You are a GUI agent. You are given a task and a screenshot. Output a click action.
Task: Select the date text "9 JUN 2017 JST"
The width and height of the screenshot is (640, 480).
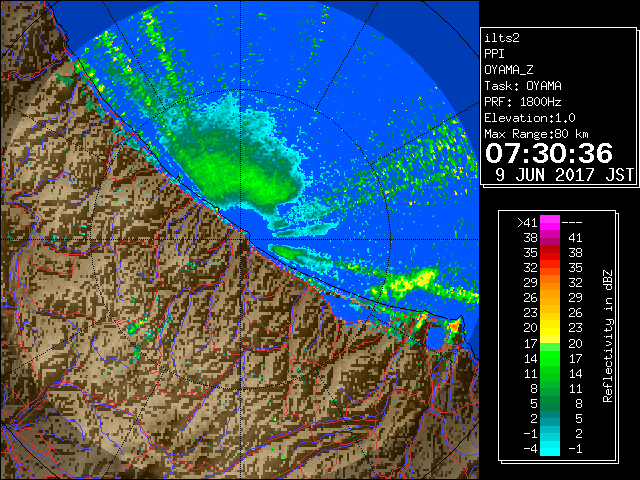564,175
